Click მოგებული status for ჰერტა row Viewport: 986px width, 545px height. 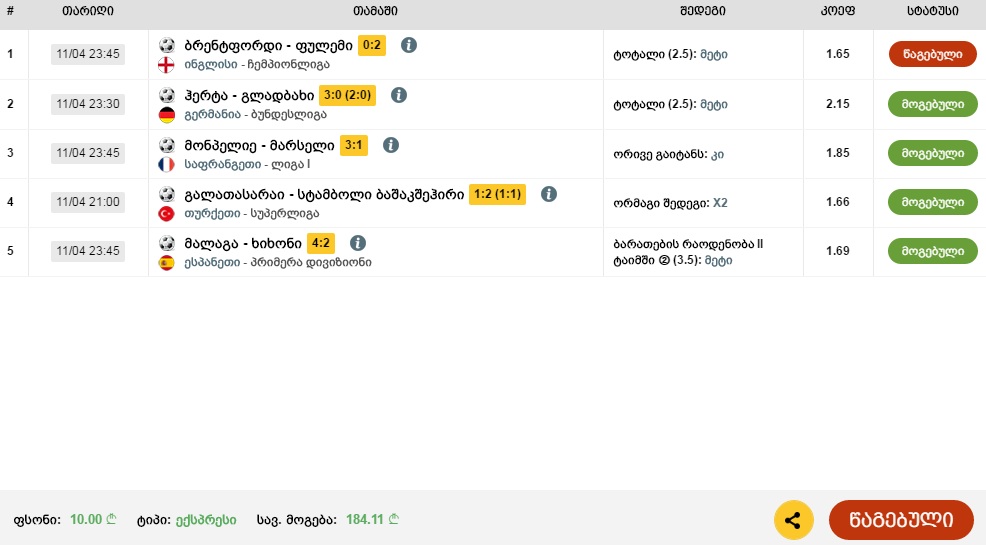click(x=933, y=104)
